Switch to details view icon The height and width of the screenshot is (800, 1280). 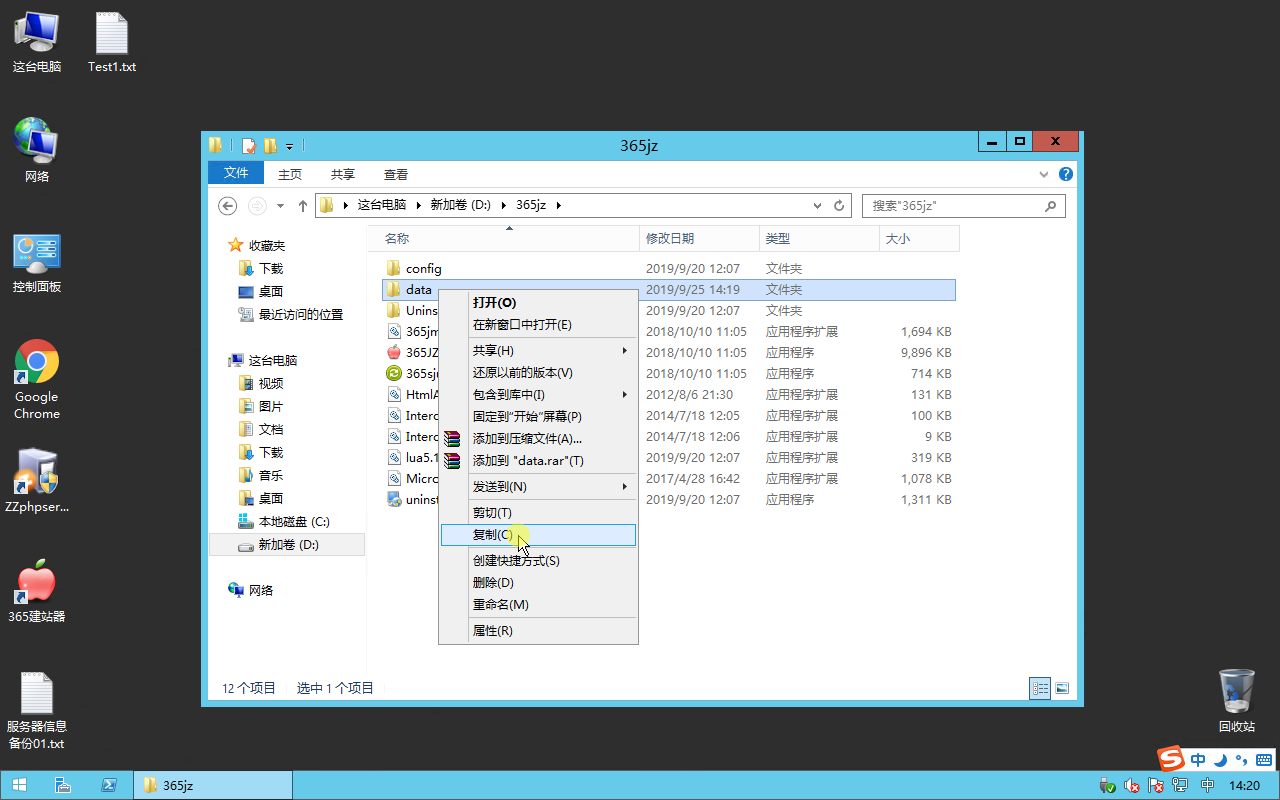point(1040,688)
